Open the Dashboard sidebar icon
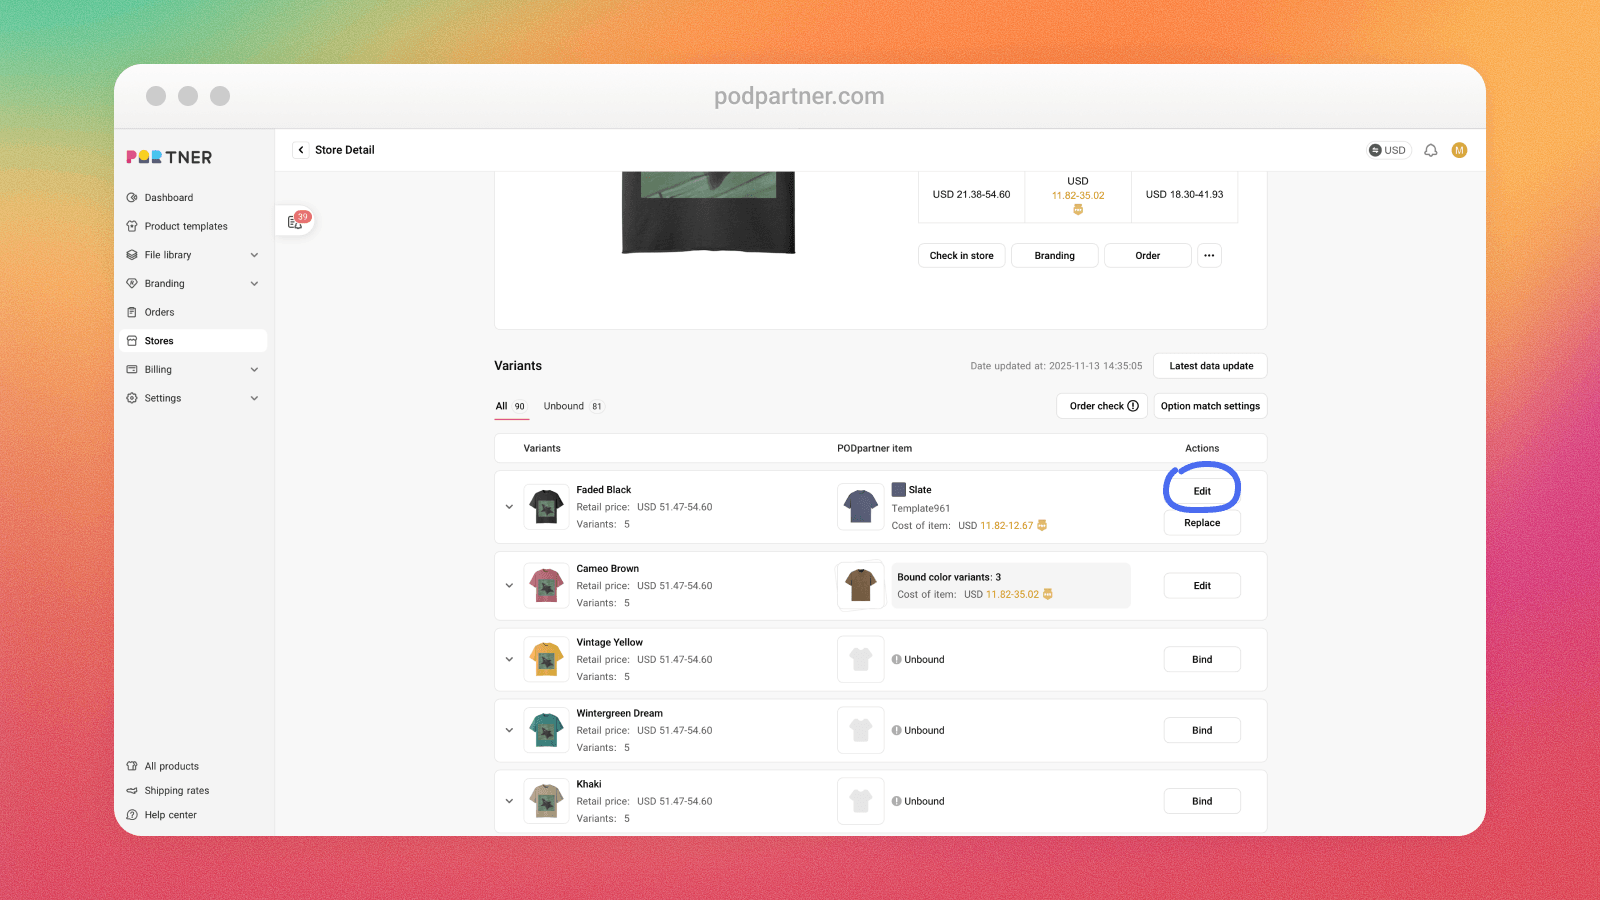 132,198
